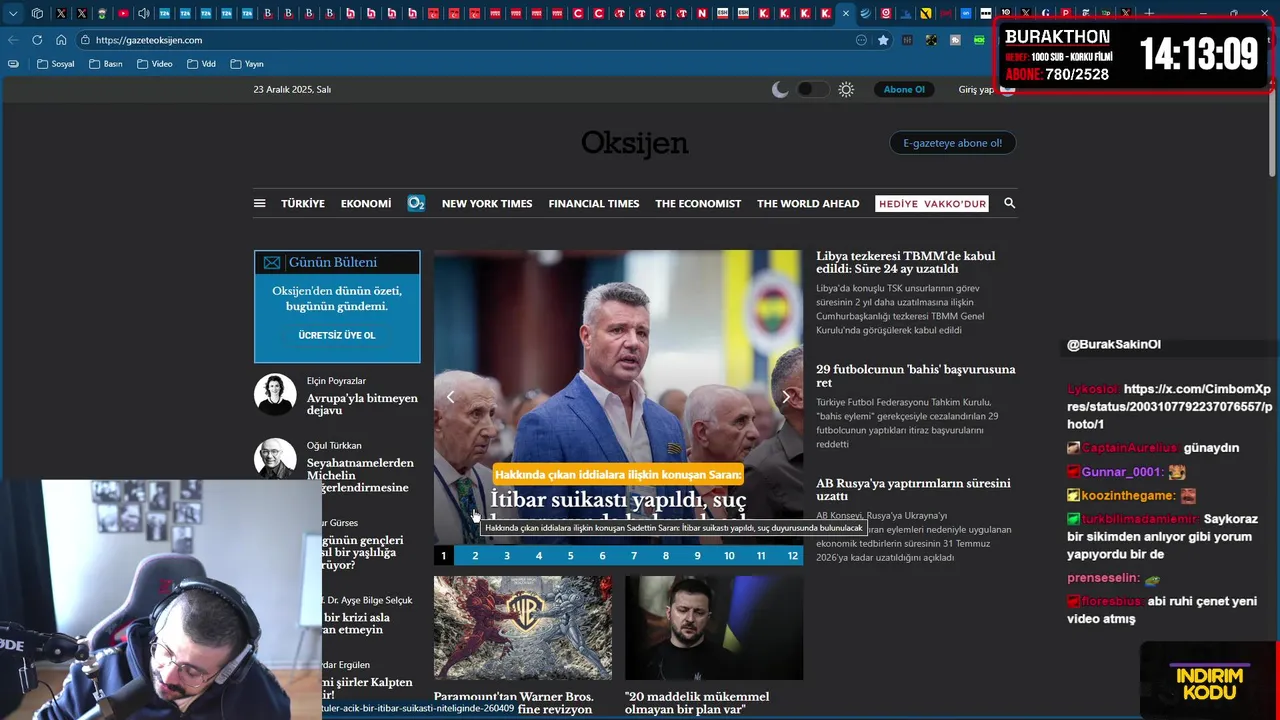Image resolution: width=1280 pixels, height=720 pixels.
Task: Click the sun light-mode icon
Action: tap(846, 89)
